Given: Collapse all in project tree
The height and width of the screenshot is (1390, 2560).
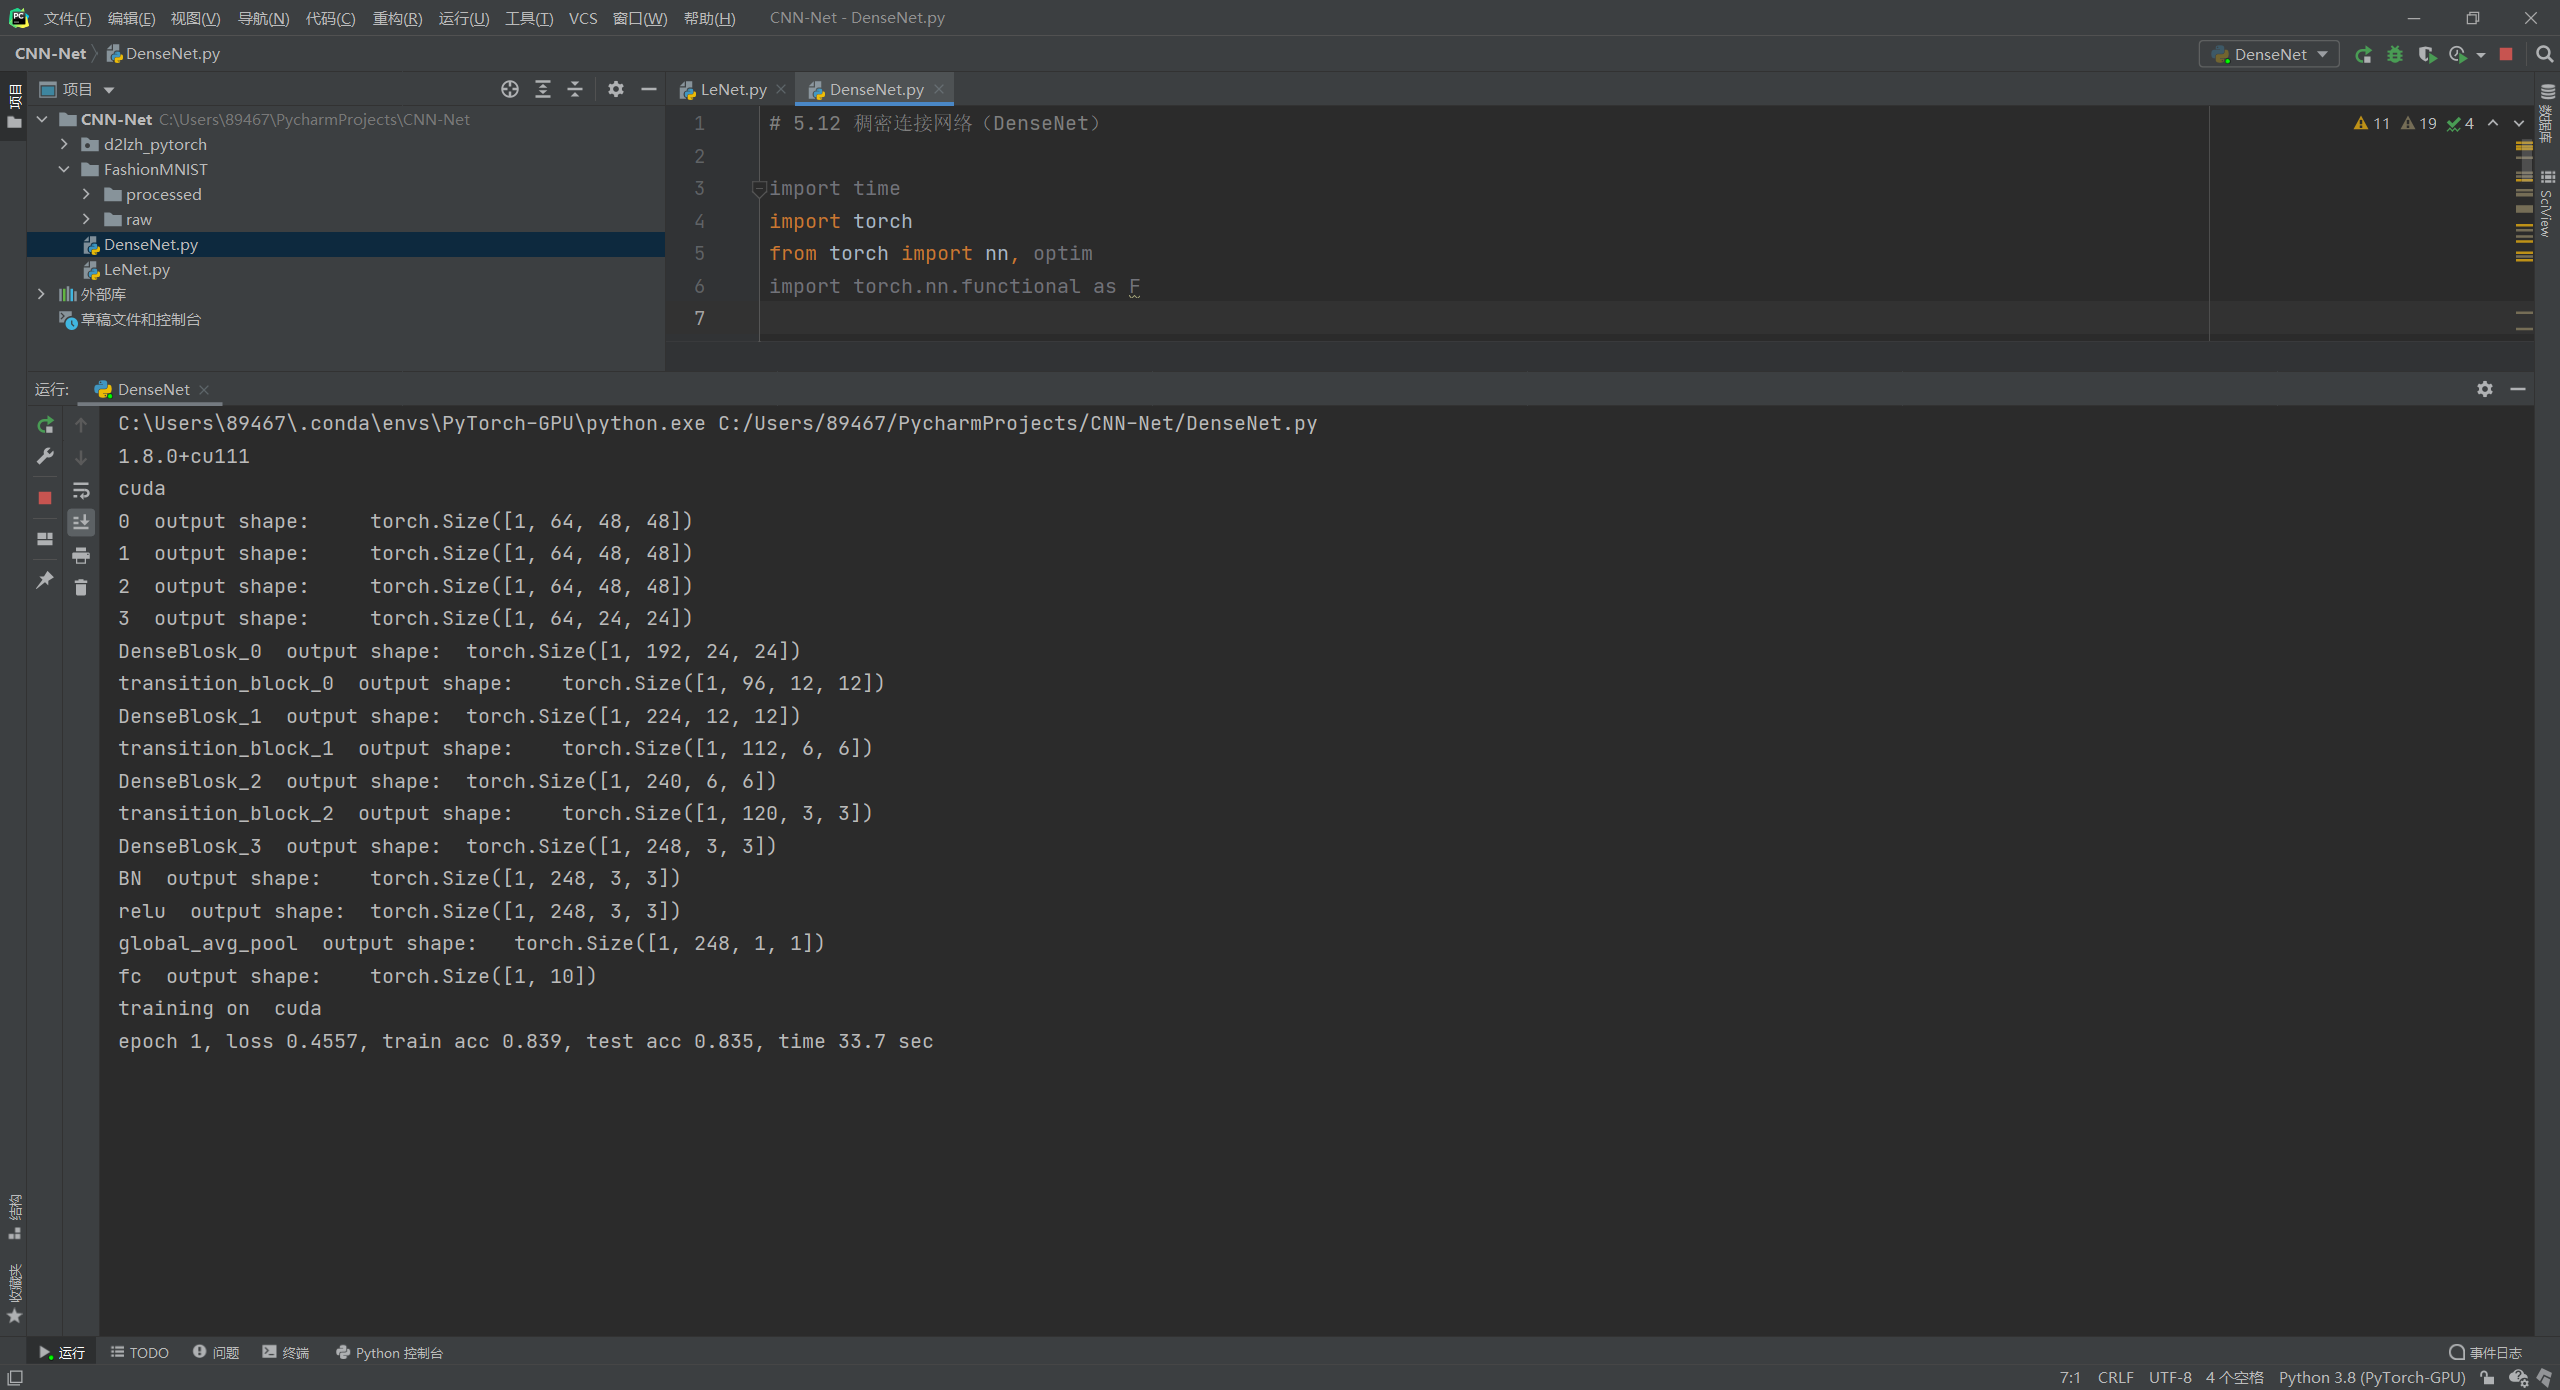Looking at the screenshot, I should 575,89.
